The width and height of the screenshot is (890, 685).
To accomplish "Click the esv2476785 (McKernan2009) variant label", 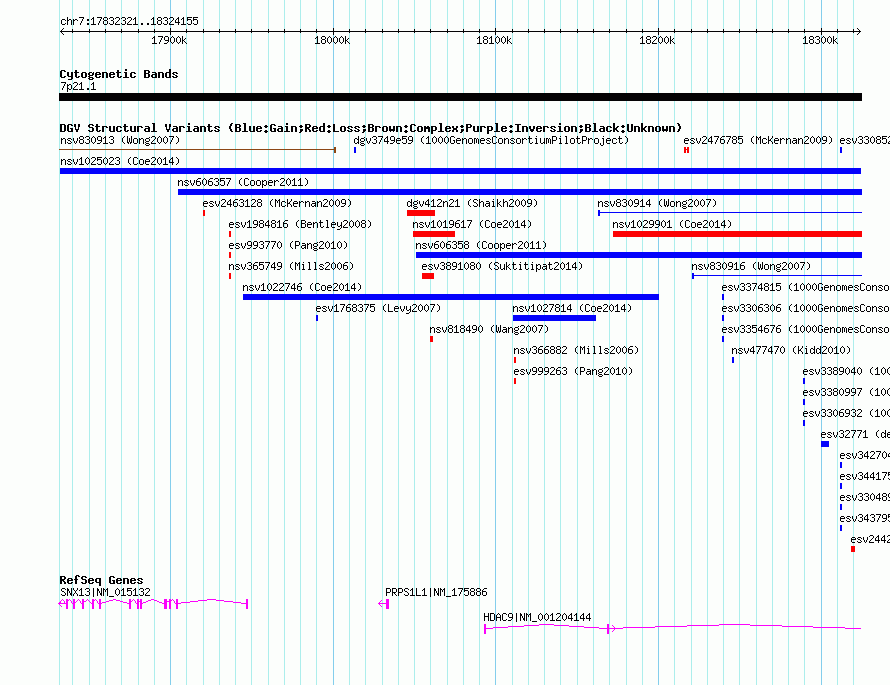I will [x=758, y=140].
